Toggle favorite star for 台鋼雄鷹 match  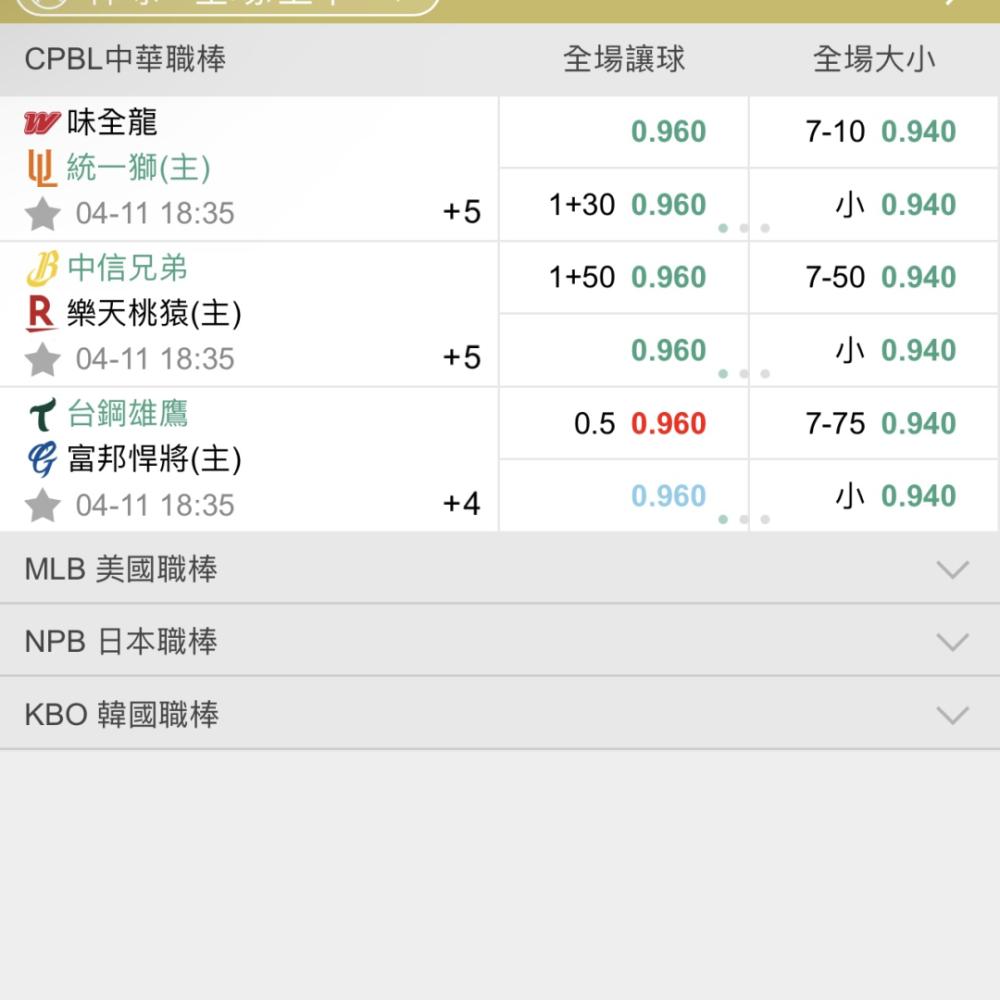click(43, 505)
